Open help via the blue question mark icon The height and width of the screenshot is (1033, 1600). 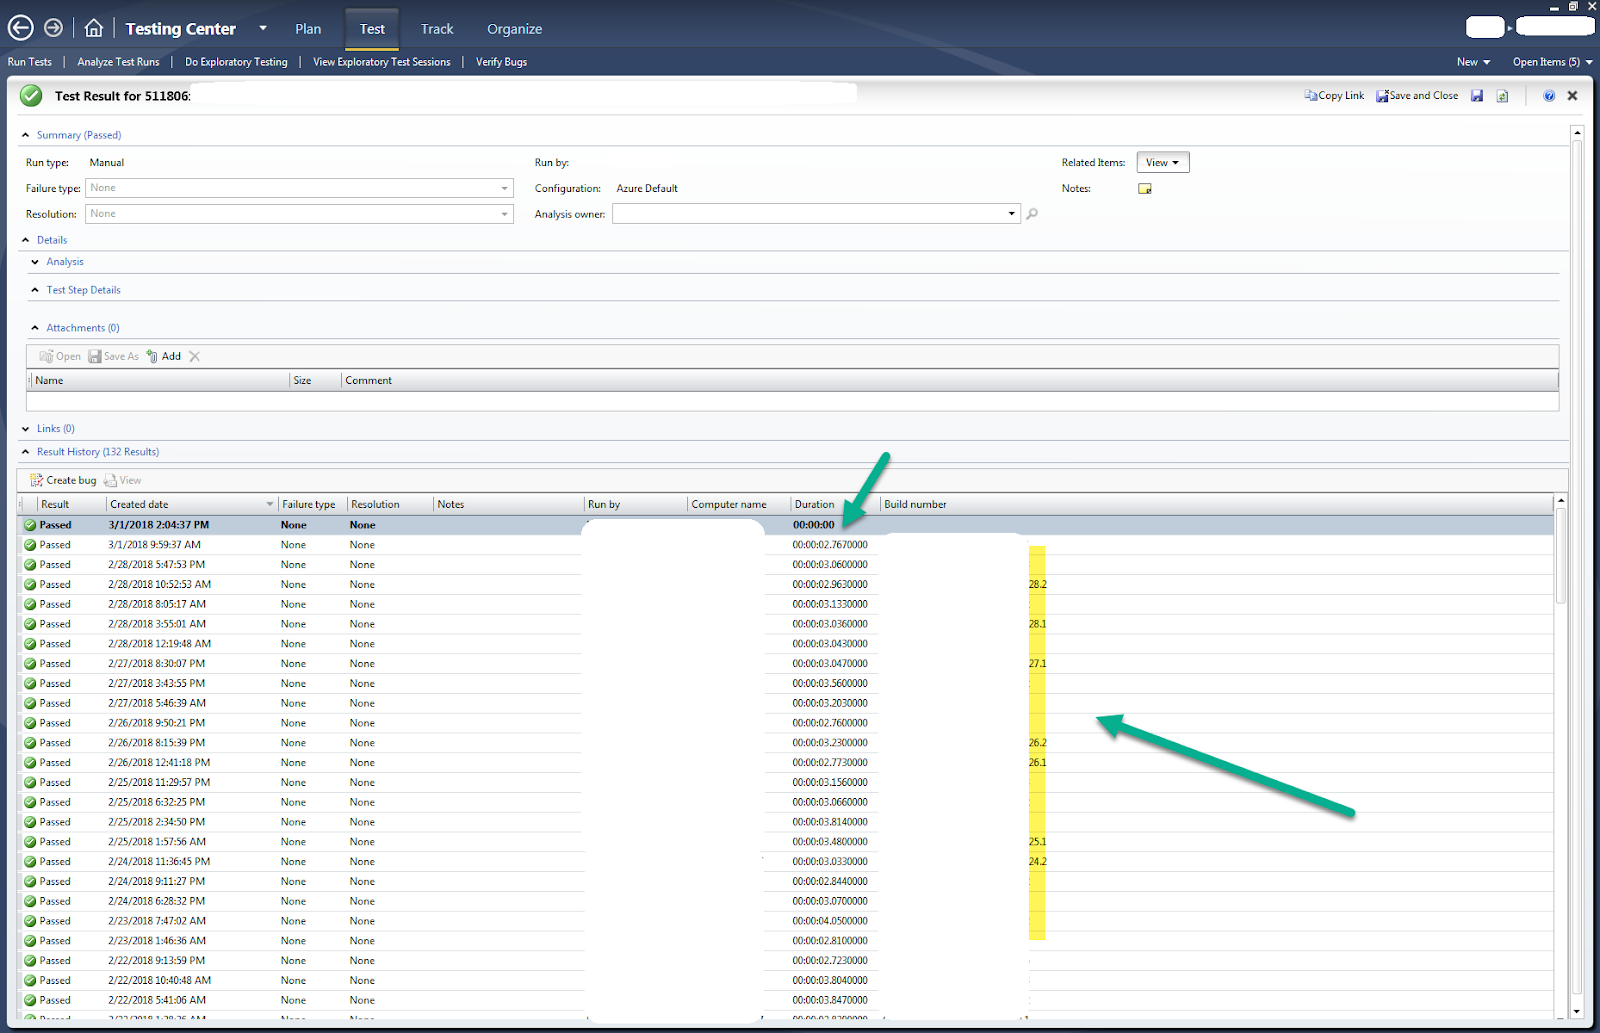(1549, 95)
